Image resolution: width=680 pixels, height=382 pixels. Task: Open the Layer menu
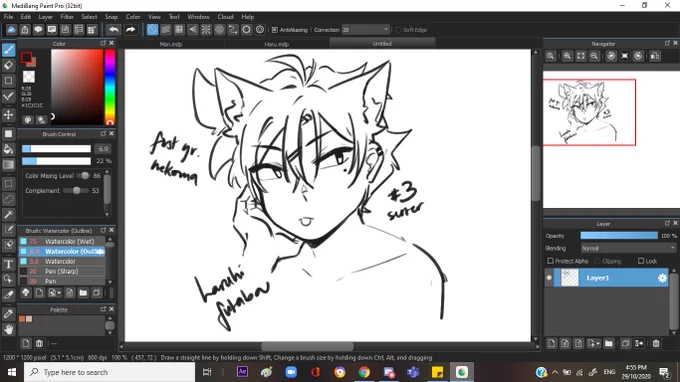tap(46, 17)
